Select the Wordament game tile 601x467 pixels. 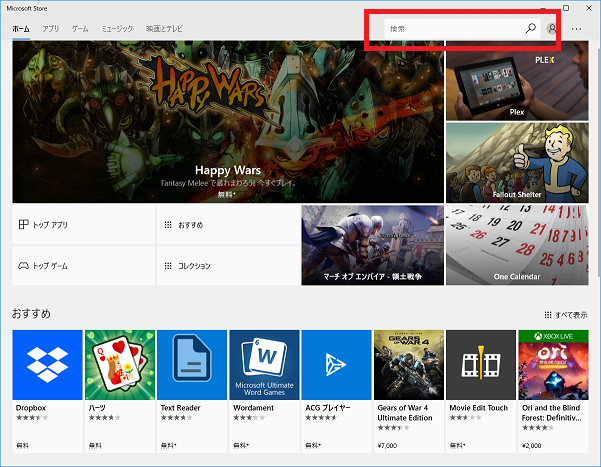click(264, 365)
